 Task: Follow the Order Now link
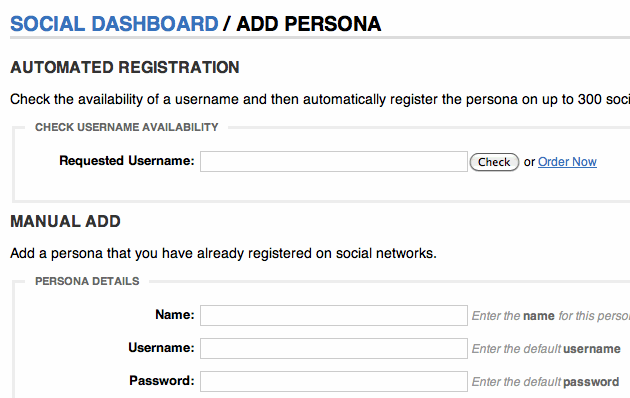coord(567,161)
